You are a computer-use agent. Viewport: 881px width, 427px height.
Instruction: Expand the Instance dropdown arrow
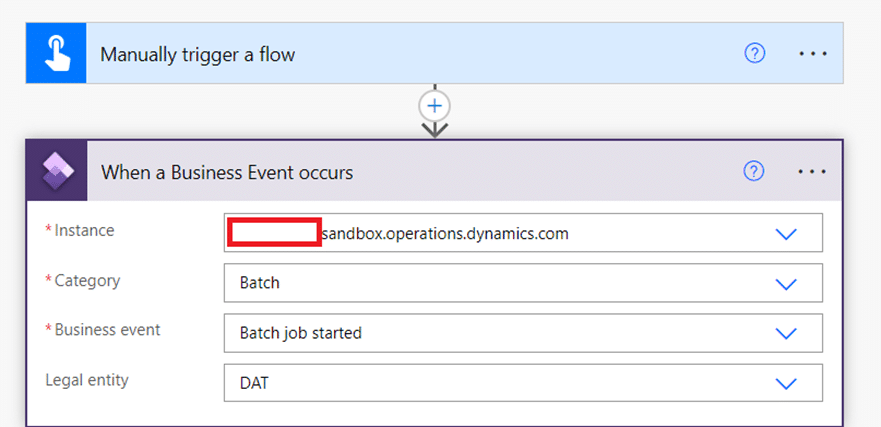click(786, 234)
